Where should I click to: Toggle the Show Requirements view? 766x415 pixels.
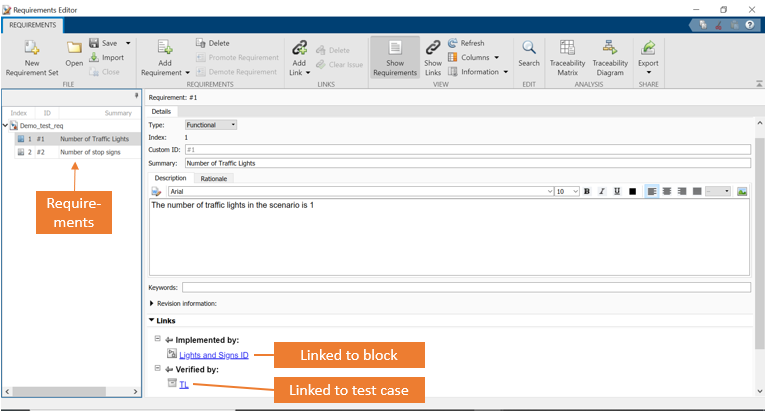coord(394,55)
